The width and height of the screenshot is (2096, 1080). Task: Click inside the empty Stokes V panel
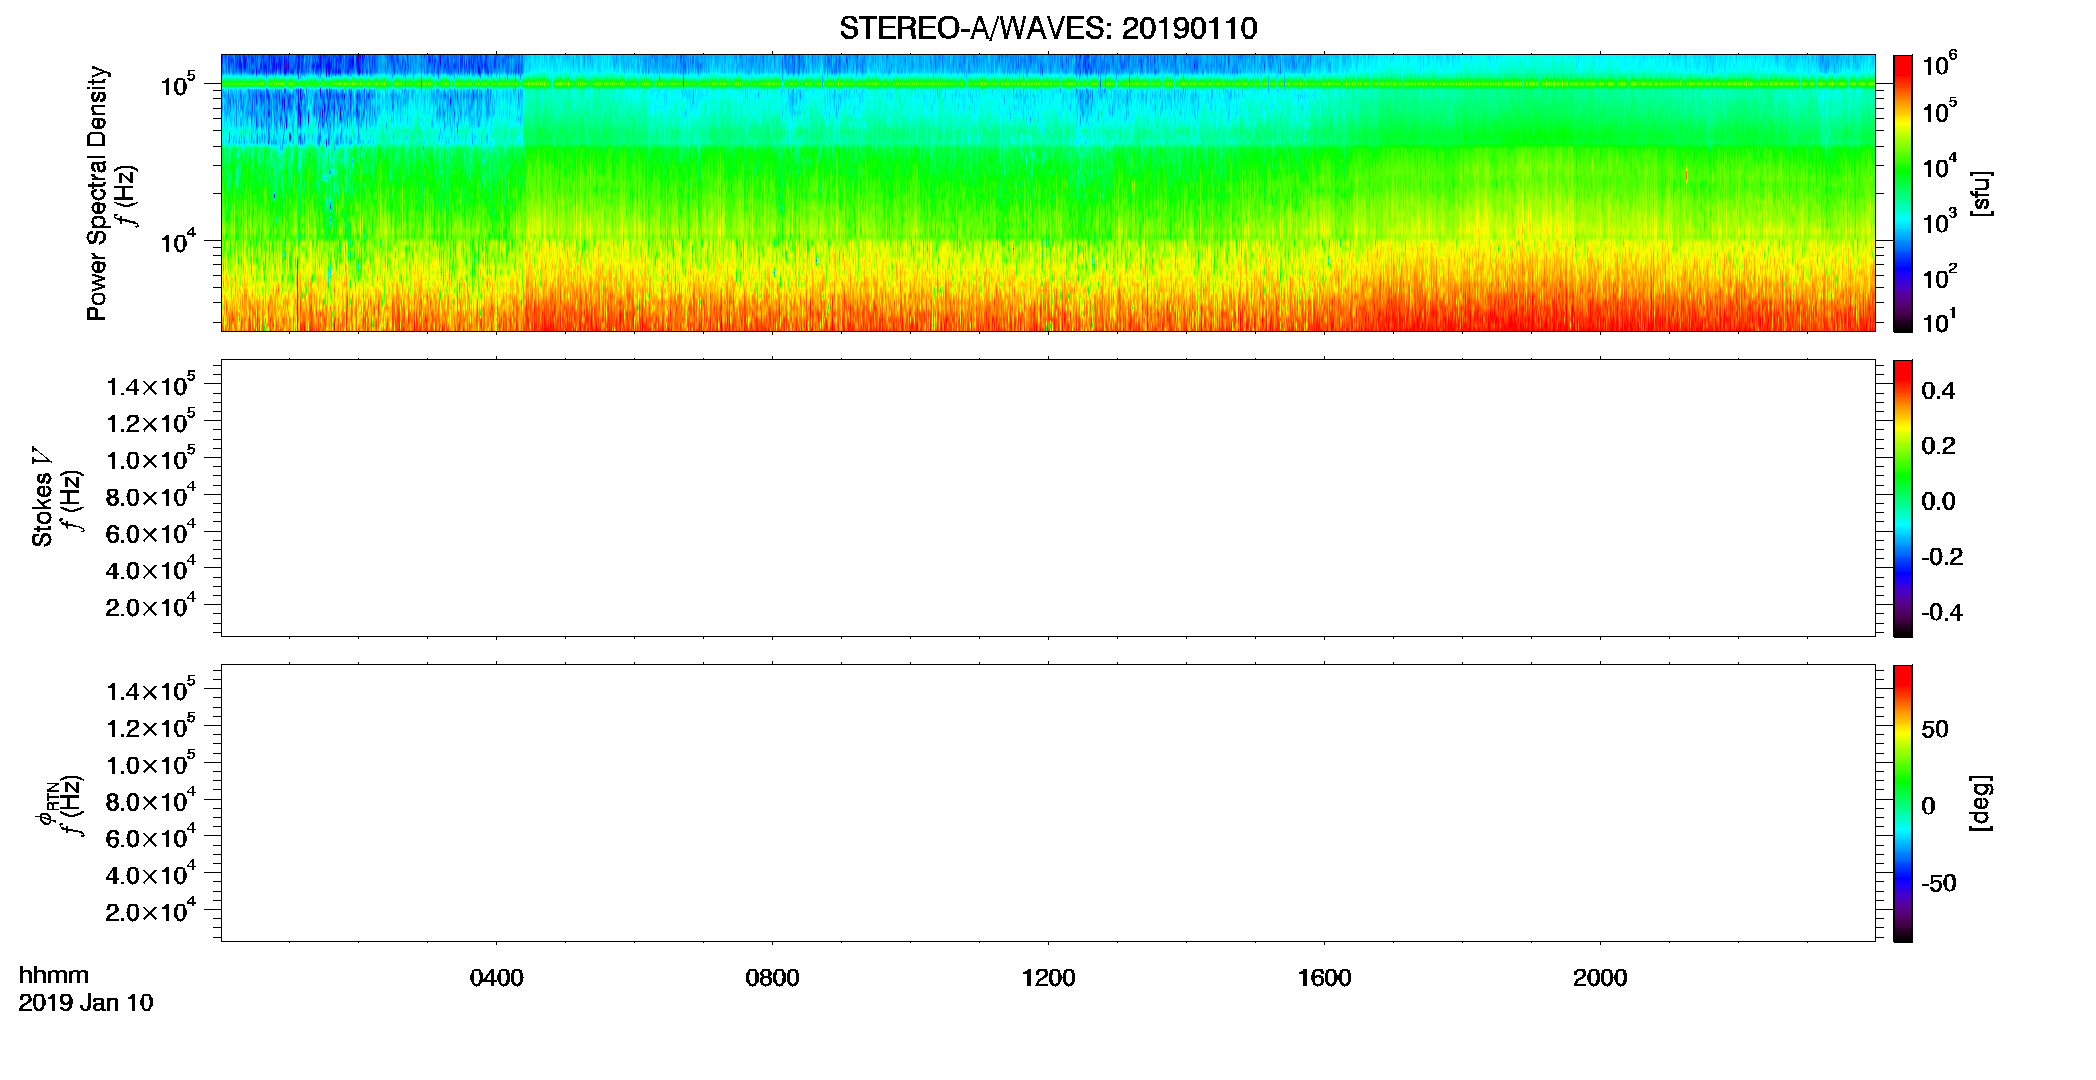point(1048,498)
